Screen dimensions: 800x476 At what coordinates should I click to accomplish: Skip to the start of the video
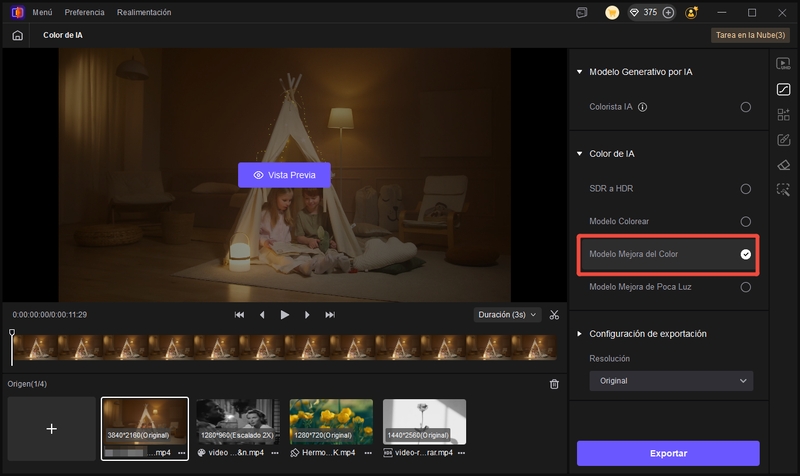tap(240, 315)
